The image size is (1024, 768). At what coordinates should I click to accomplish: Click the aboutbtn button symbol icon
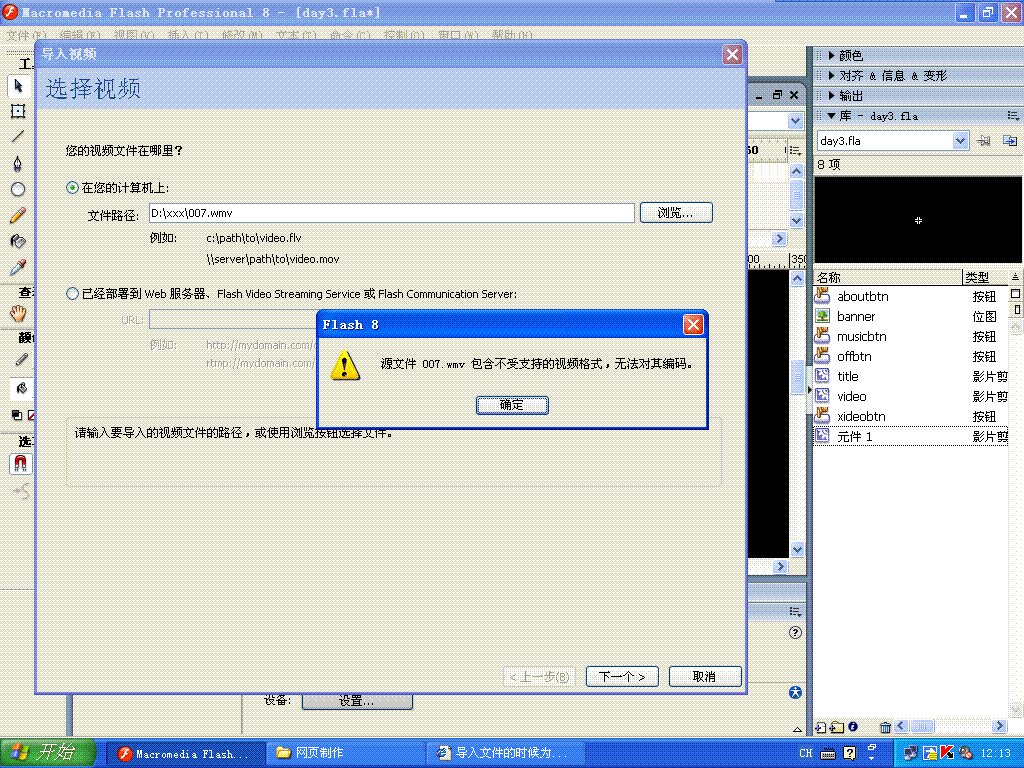pos(822,296)
